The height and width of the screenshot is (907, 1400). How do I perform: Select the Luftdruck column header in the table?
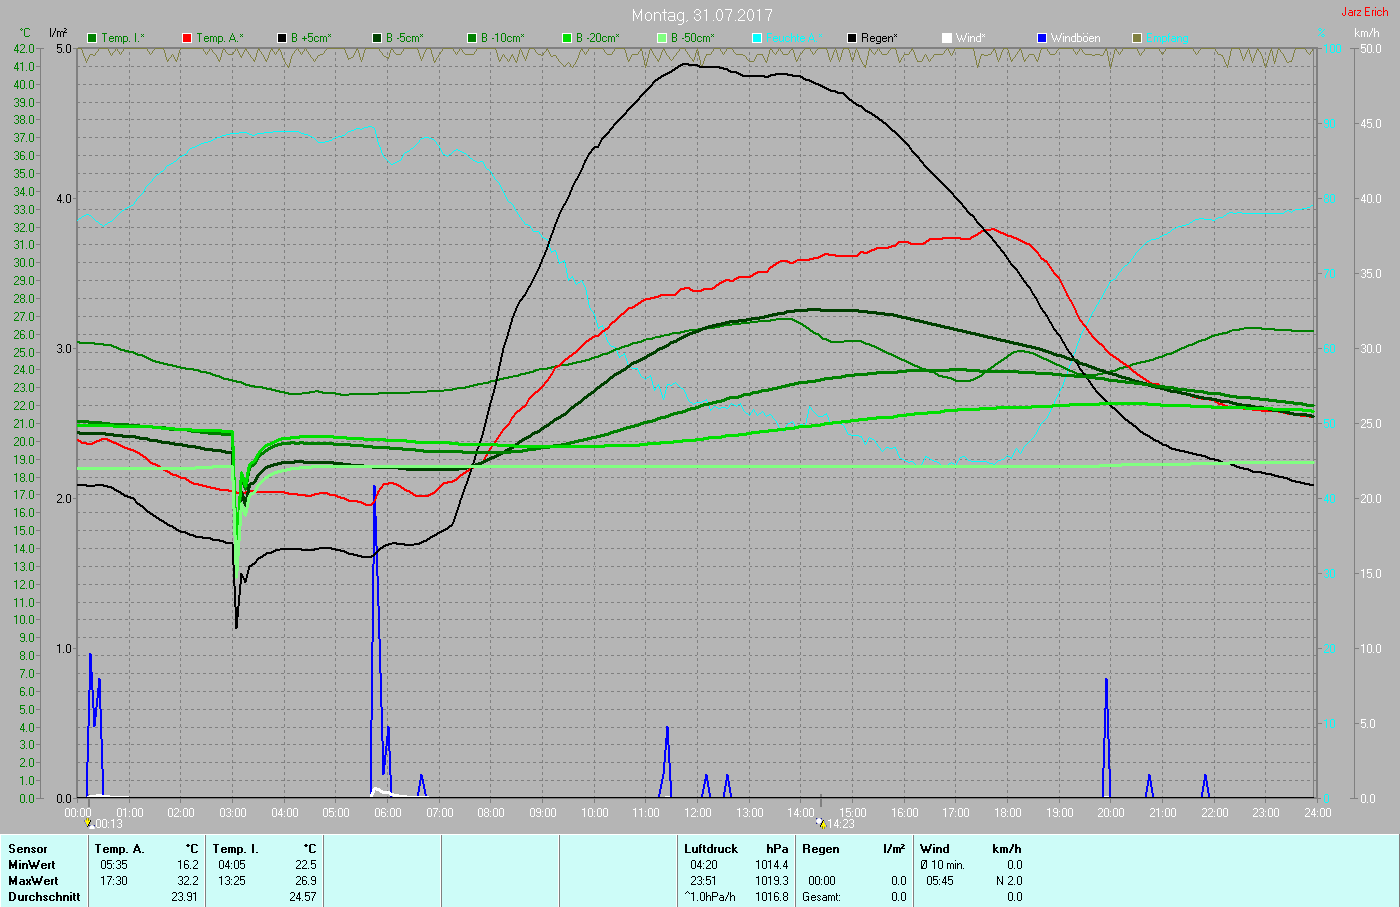click(x=711, y=849)
